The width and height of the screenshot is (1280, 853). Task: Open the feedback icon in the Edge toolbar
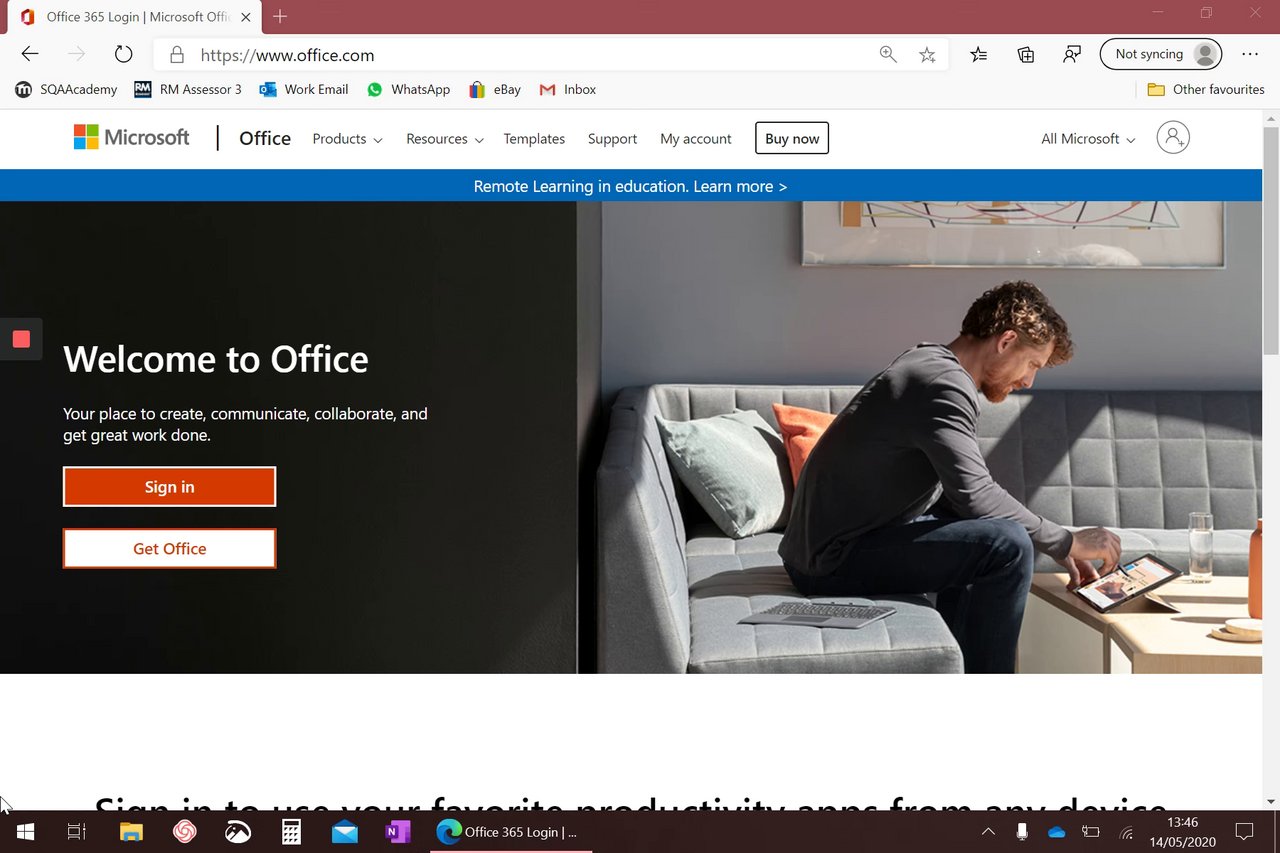pyautogui.click(x=1072, y=55)
